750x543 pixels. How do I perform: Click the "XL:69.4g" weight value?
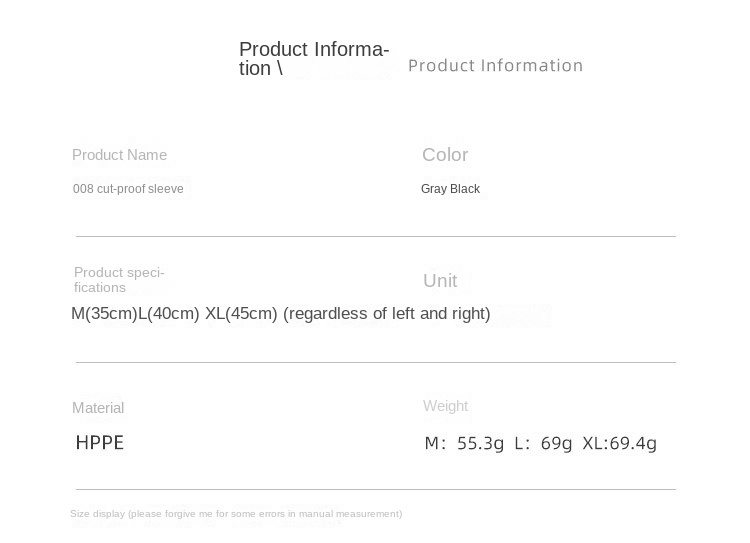(619, 443)
